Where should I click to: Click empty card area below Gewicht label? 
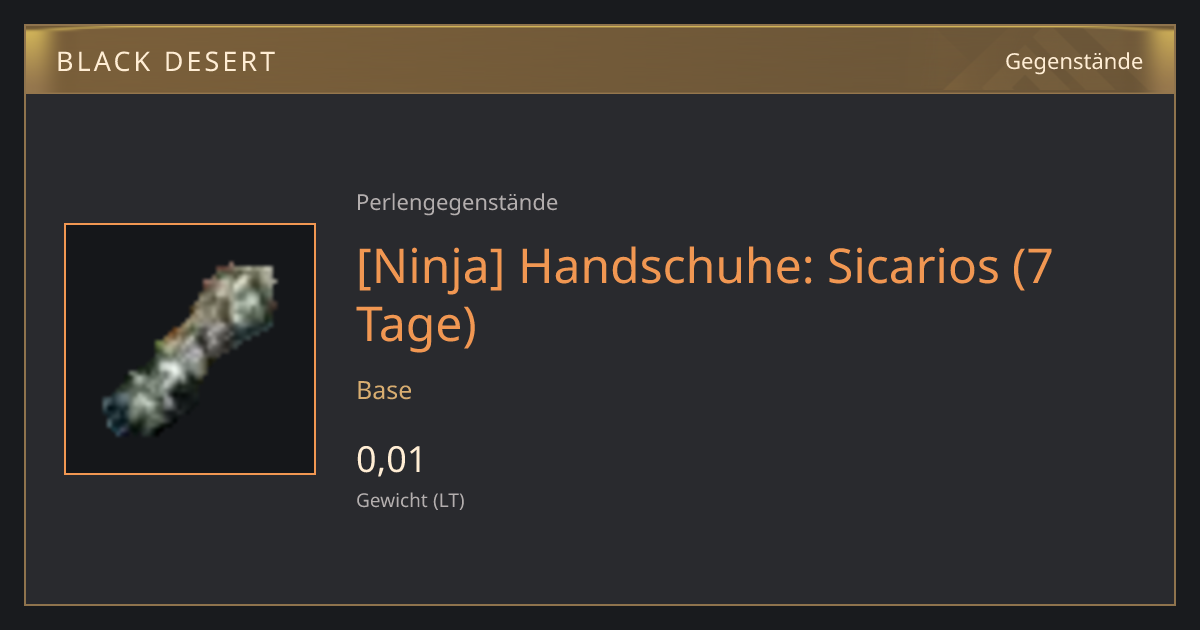(600, 560)
